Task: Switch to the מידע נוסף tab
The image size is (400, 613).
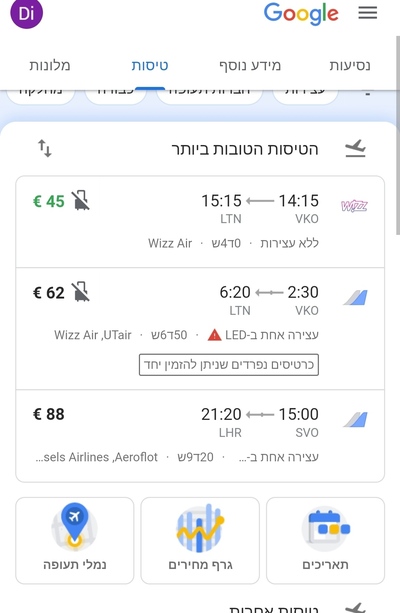Action: point(250,65)
